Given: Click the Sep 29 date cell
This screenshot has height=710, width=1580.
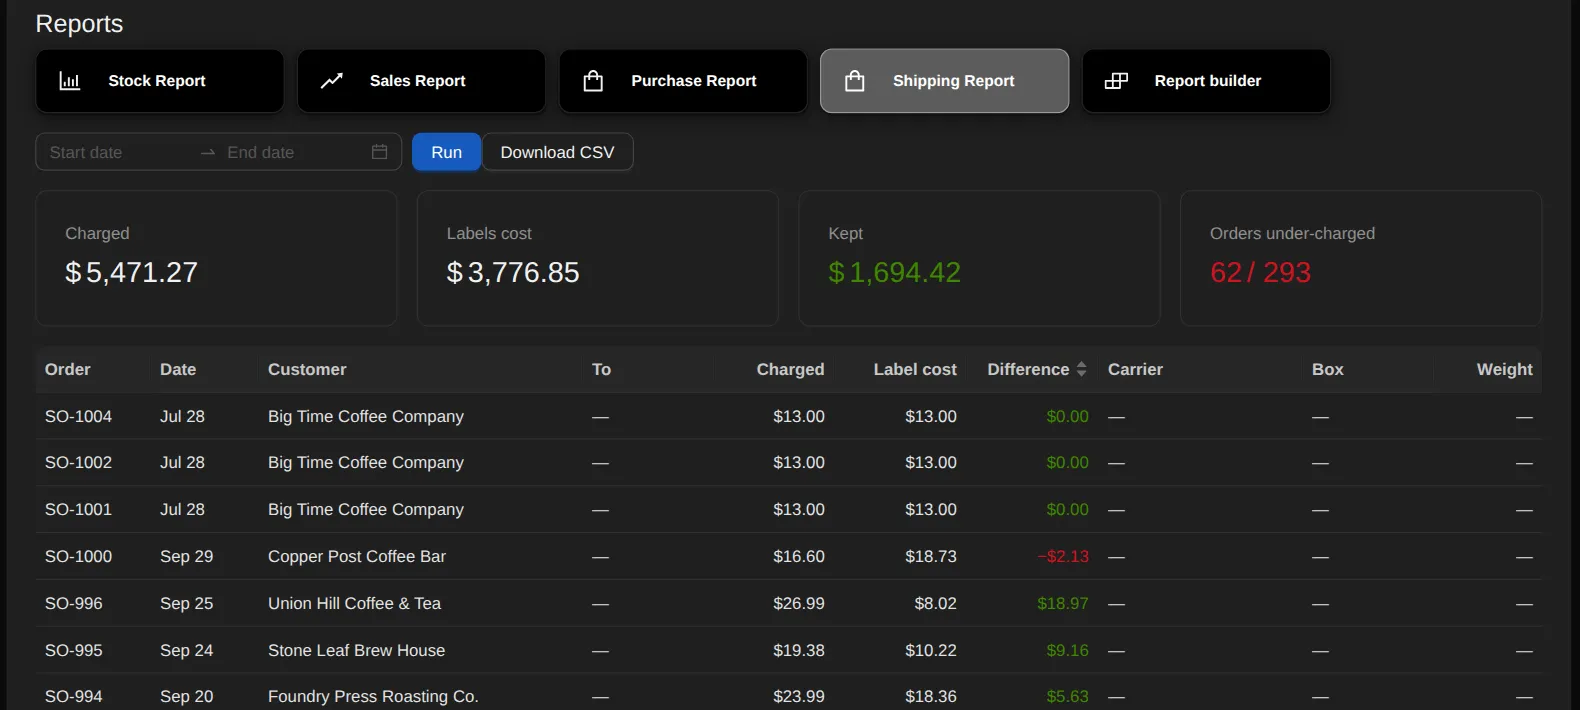Looking at the screenshot, I should (x=186, y=556).
